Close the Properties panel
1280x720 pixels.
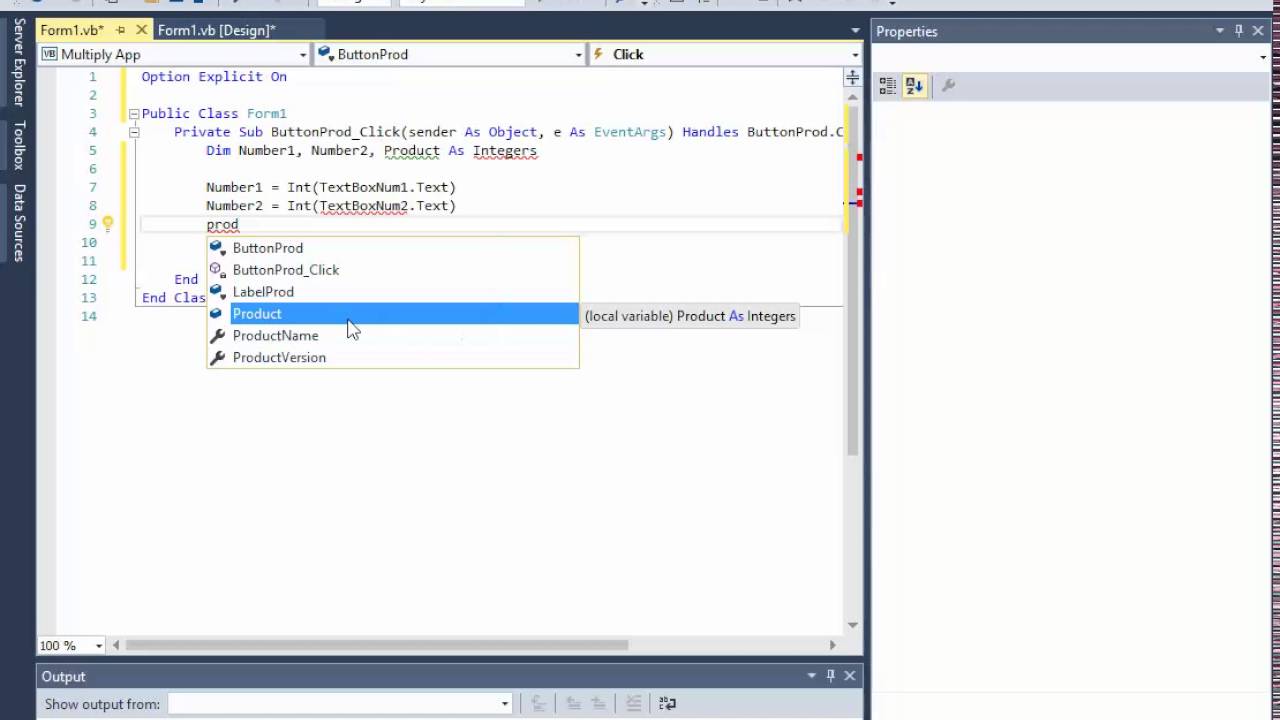(x=1258, y=31)
